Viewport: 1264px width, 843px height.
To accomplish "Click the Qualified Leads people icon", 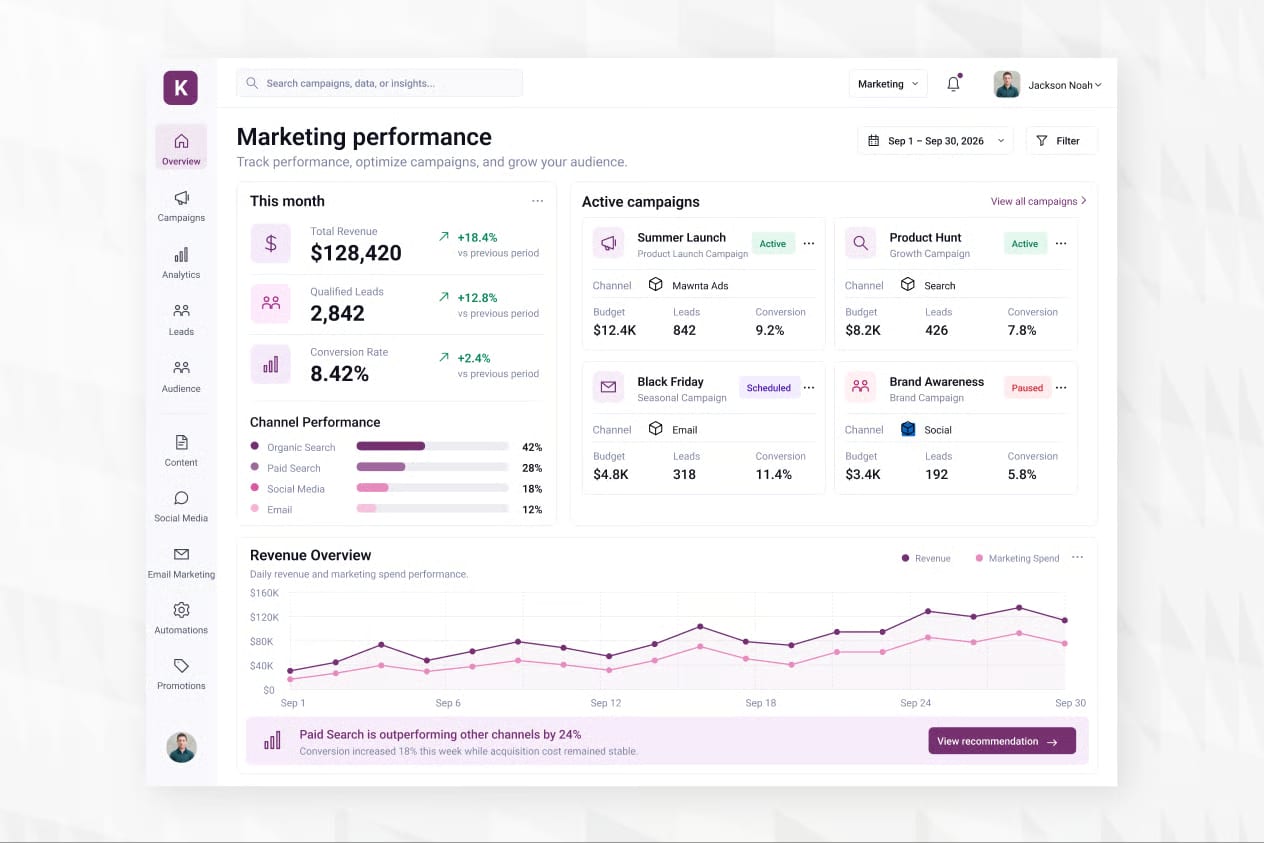I will (270, 303).
